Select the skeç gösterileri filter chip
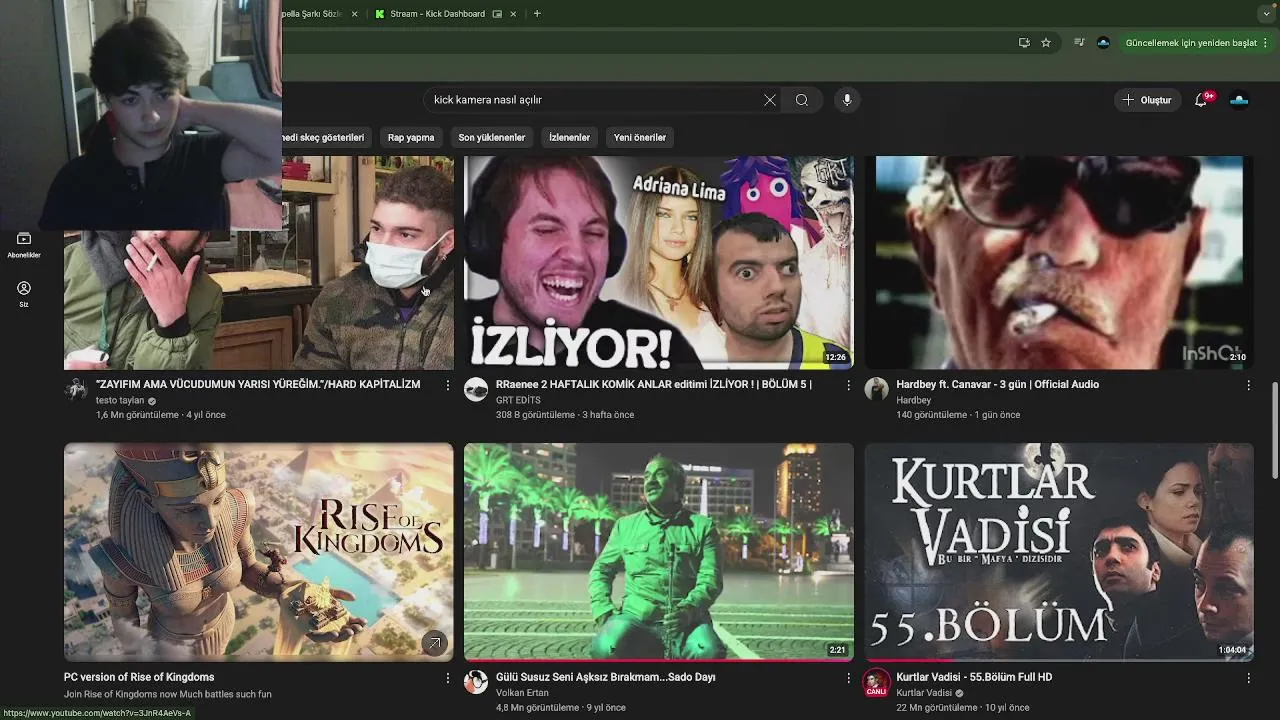The width and height of the screenshot is (1280, 720). pos(327,137)
